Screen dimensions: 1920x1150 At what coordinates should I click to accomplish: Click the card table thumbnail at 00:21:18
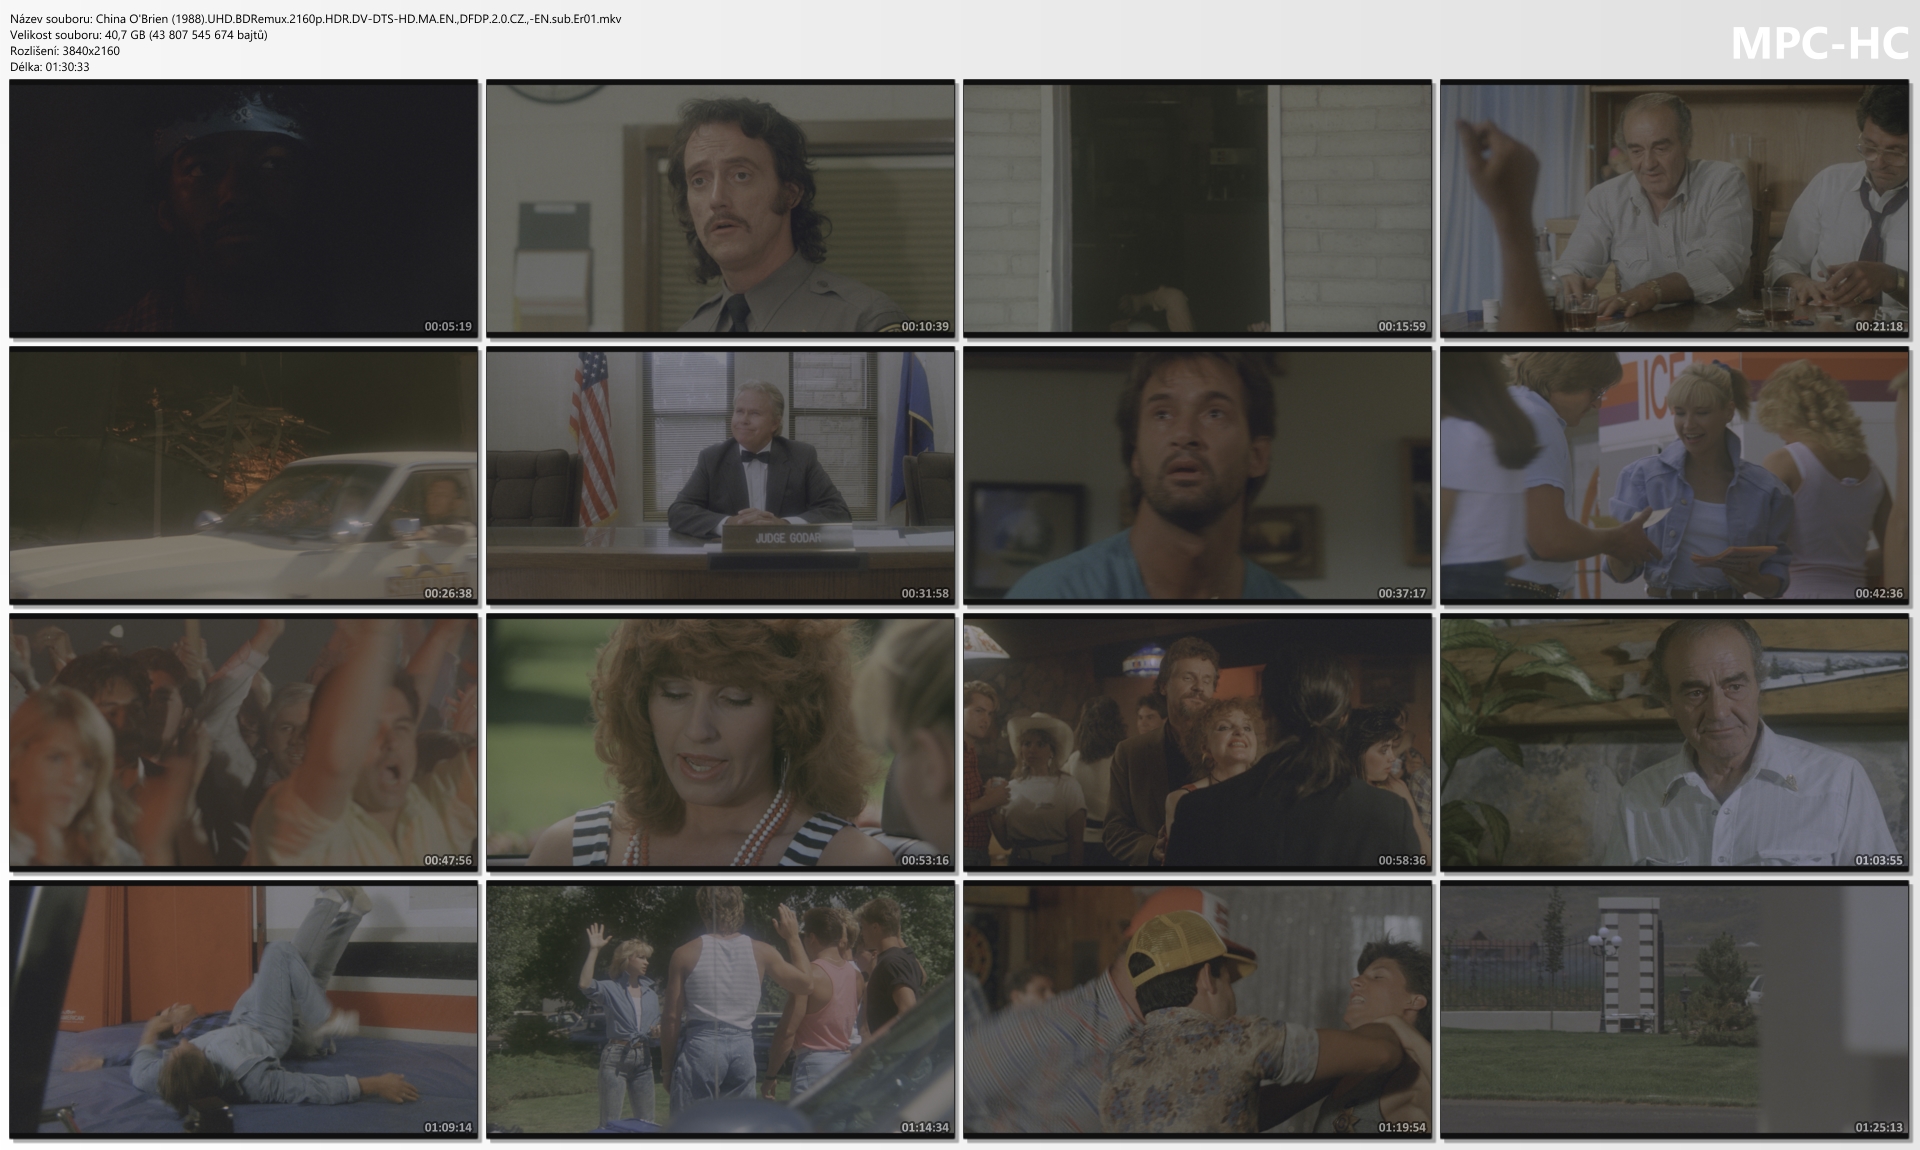pyautogui.click(x=1674, y=208)
